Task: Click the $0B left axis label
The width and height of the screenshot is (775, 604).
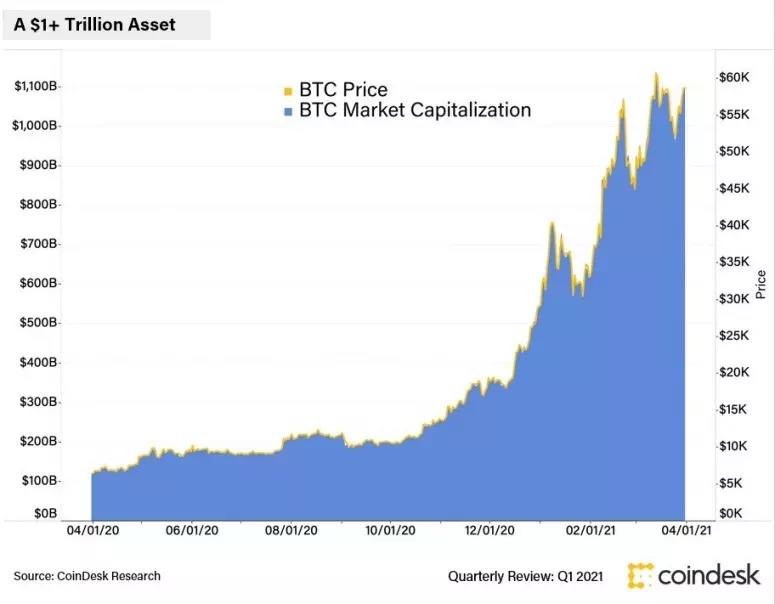Action: coord(45,514)
